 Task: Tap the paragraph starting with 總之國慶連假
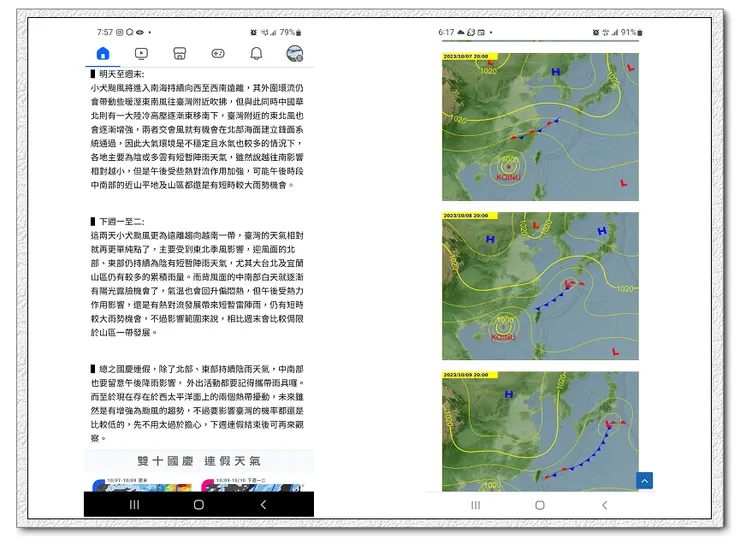click(197, 403)
